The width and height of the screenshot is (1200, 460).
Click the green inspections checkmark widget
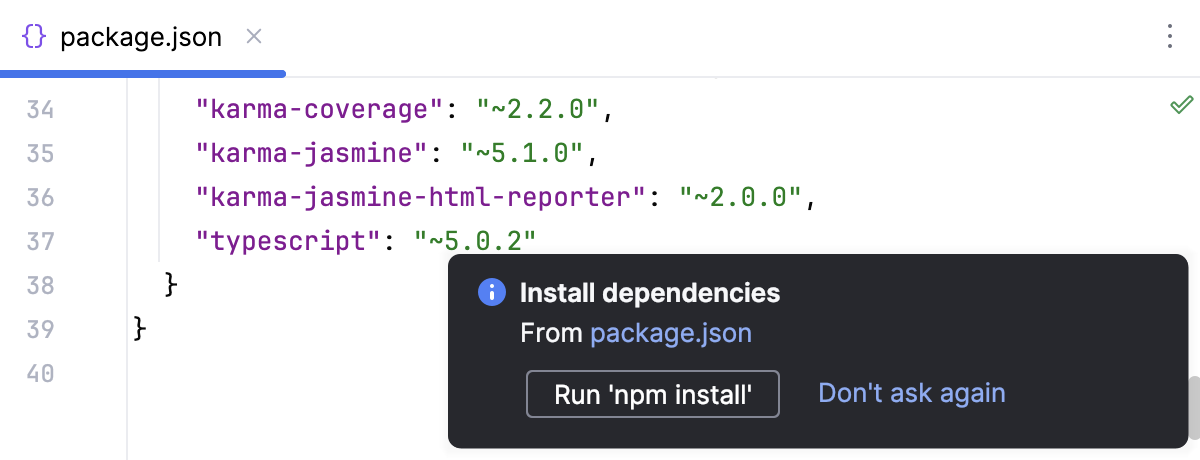click(x=1181, y=105)
